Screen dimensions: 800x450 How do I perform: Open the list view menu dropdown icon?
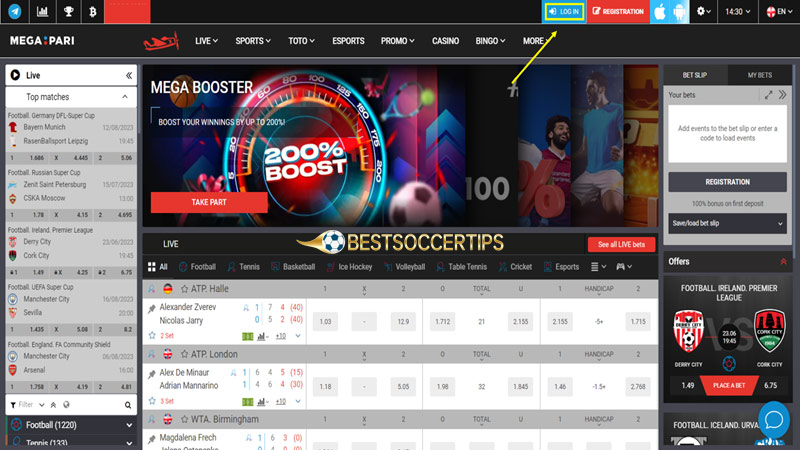point(598,266)
